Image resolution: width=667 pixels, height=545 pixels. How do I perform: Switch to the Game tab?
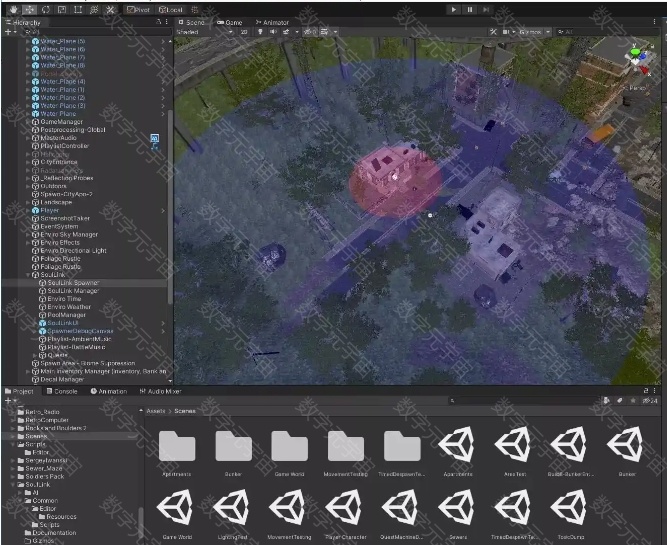click(230, 21)
